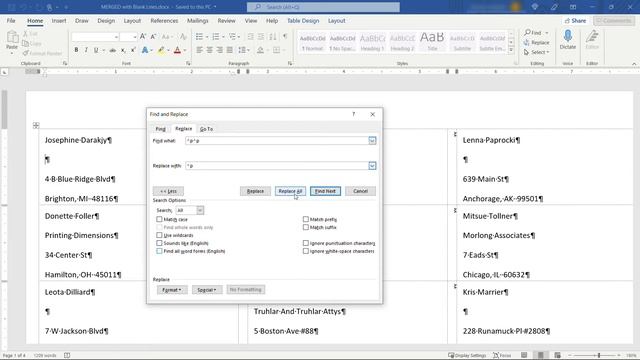
Task: Switch to the Go To tab
Action: 206,129
